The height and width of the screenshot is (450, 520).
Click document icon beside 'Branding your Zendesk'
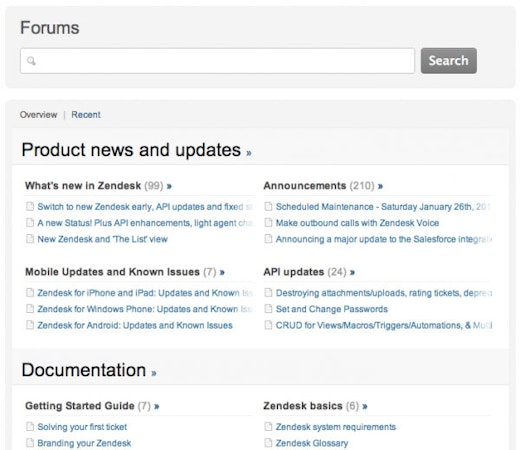pos(30,443)
